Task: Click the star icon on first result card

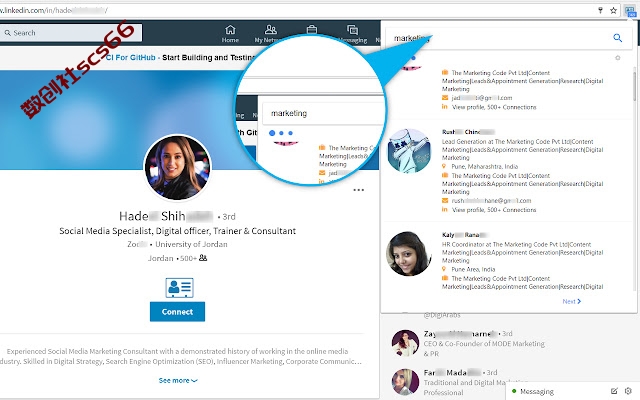Action: point(618,58)
